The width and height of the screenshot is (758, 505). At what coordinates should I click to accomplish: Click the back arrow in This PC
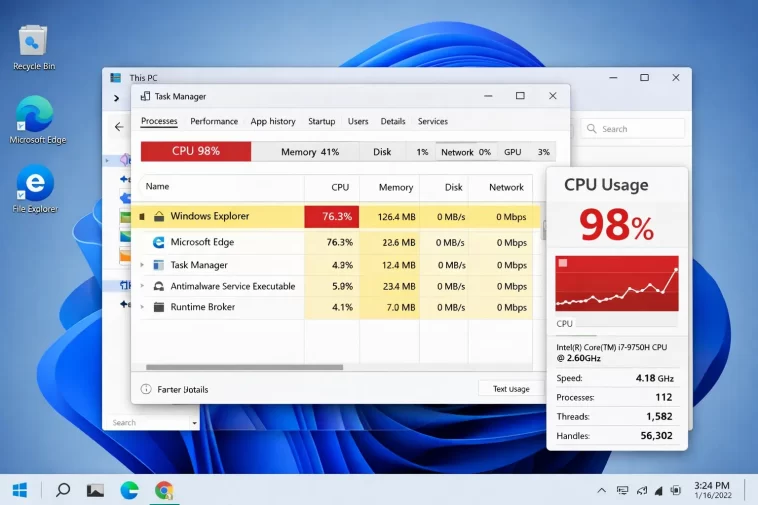[x=119, y=127]
